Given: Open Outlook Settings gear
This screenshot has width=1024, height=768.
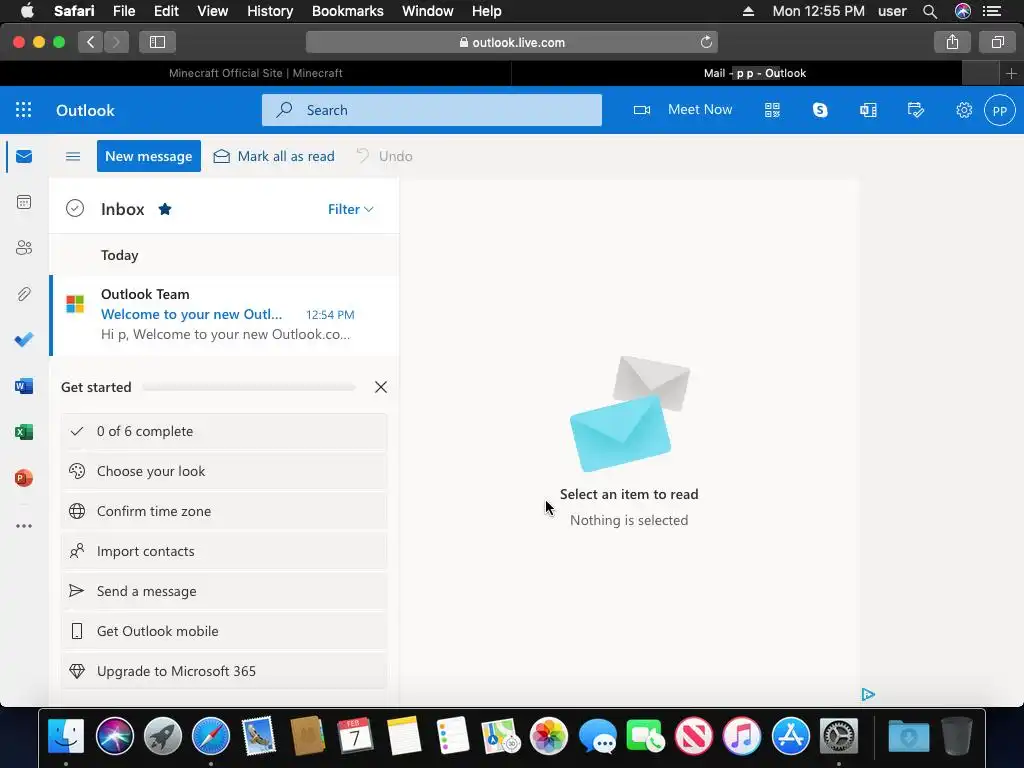Looking at the screenshot, I should tap(964, 110).
